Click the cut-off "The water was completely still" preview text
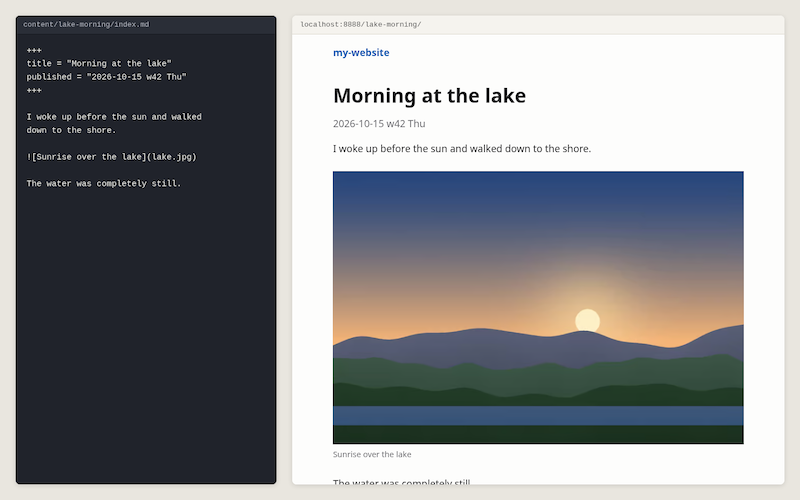The image size is (800, 500). [x=402, y=481]
